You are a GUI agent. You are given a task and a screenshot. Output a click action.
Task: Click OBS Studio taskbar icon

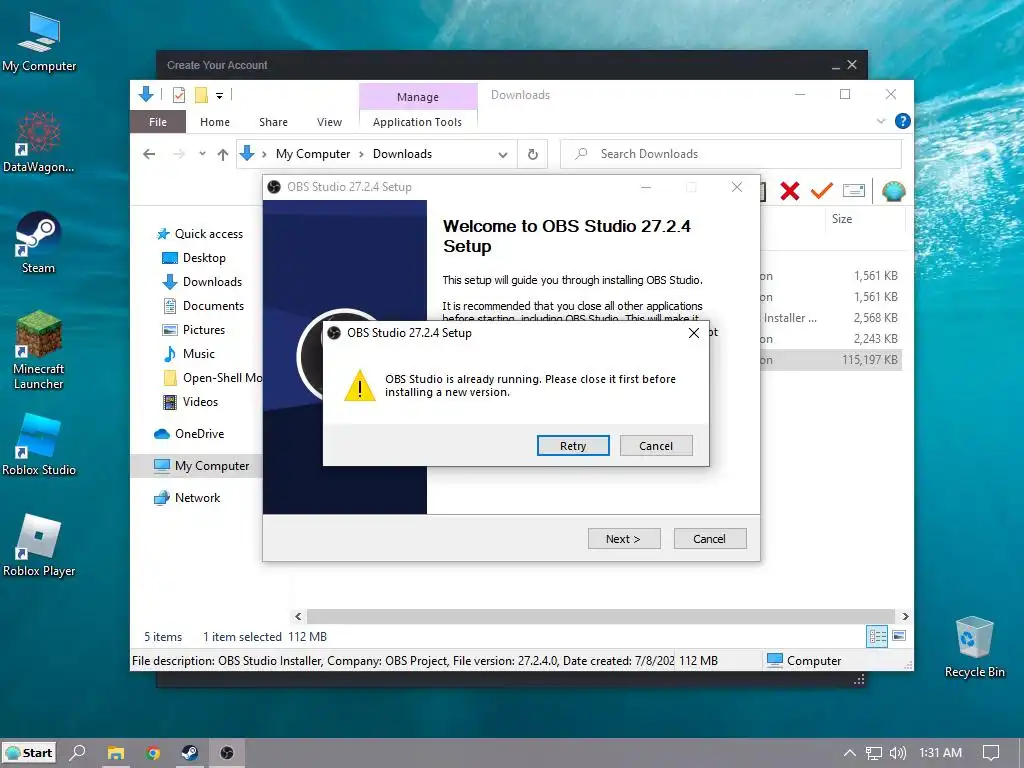[227, 753]
